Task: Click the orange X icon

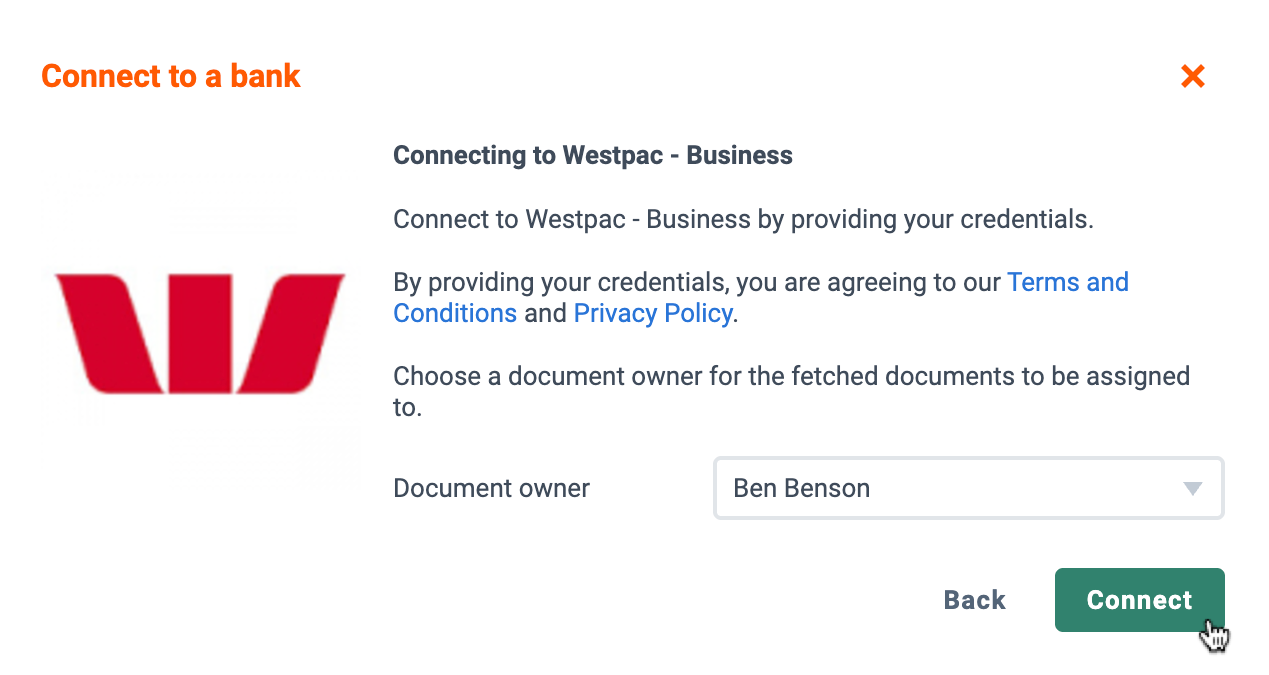Action: (1192, 76)
